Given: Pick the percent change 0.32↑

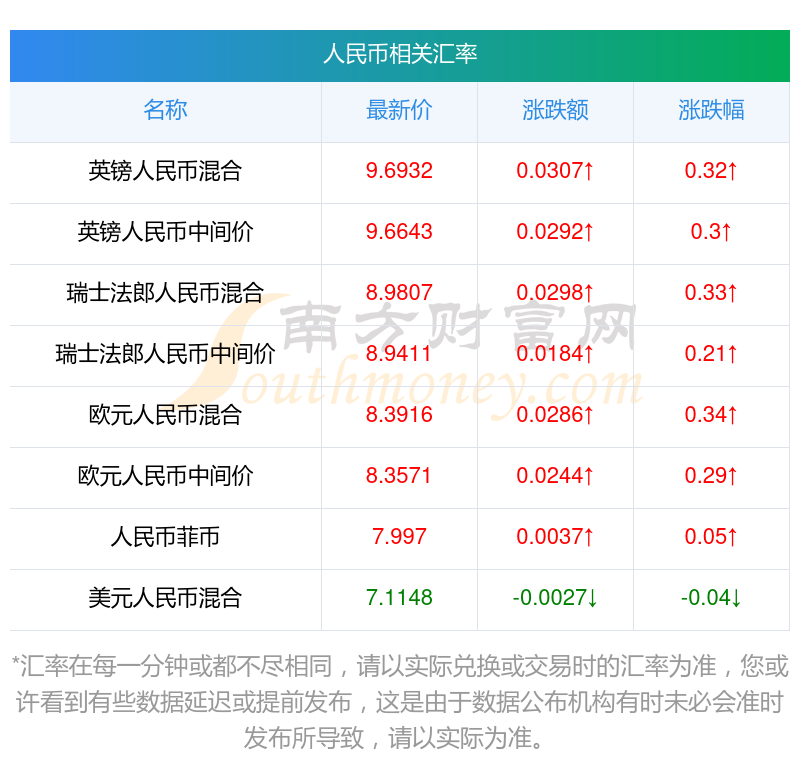Looking at the screenshot, I should [x=711, y=171].
